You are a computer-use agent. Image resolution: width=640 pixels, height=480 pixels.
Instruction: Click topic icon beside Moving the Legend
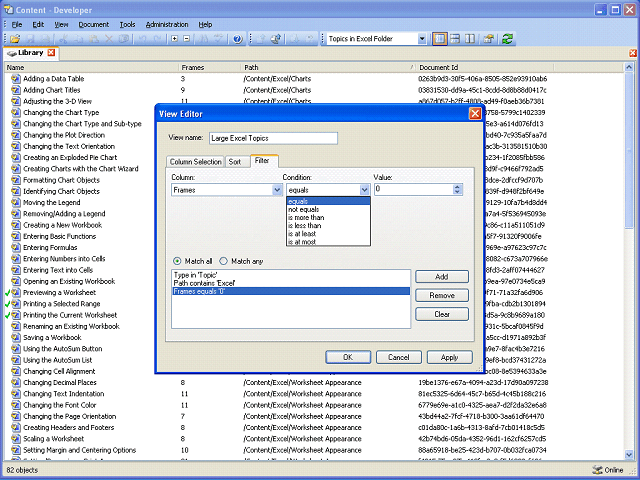[x=16, y=202]
